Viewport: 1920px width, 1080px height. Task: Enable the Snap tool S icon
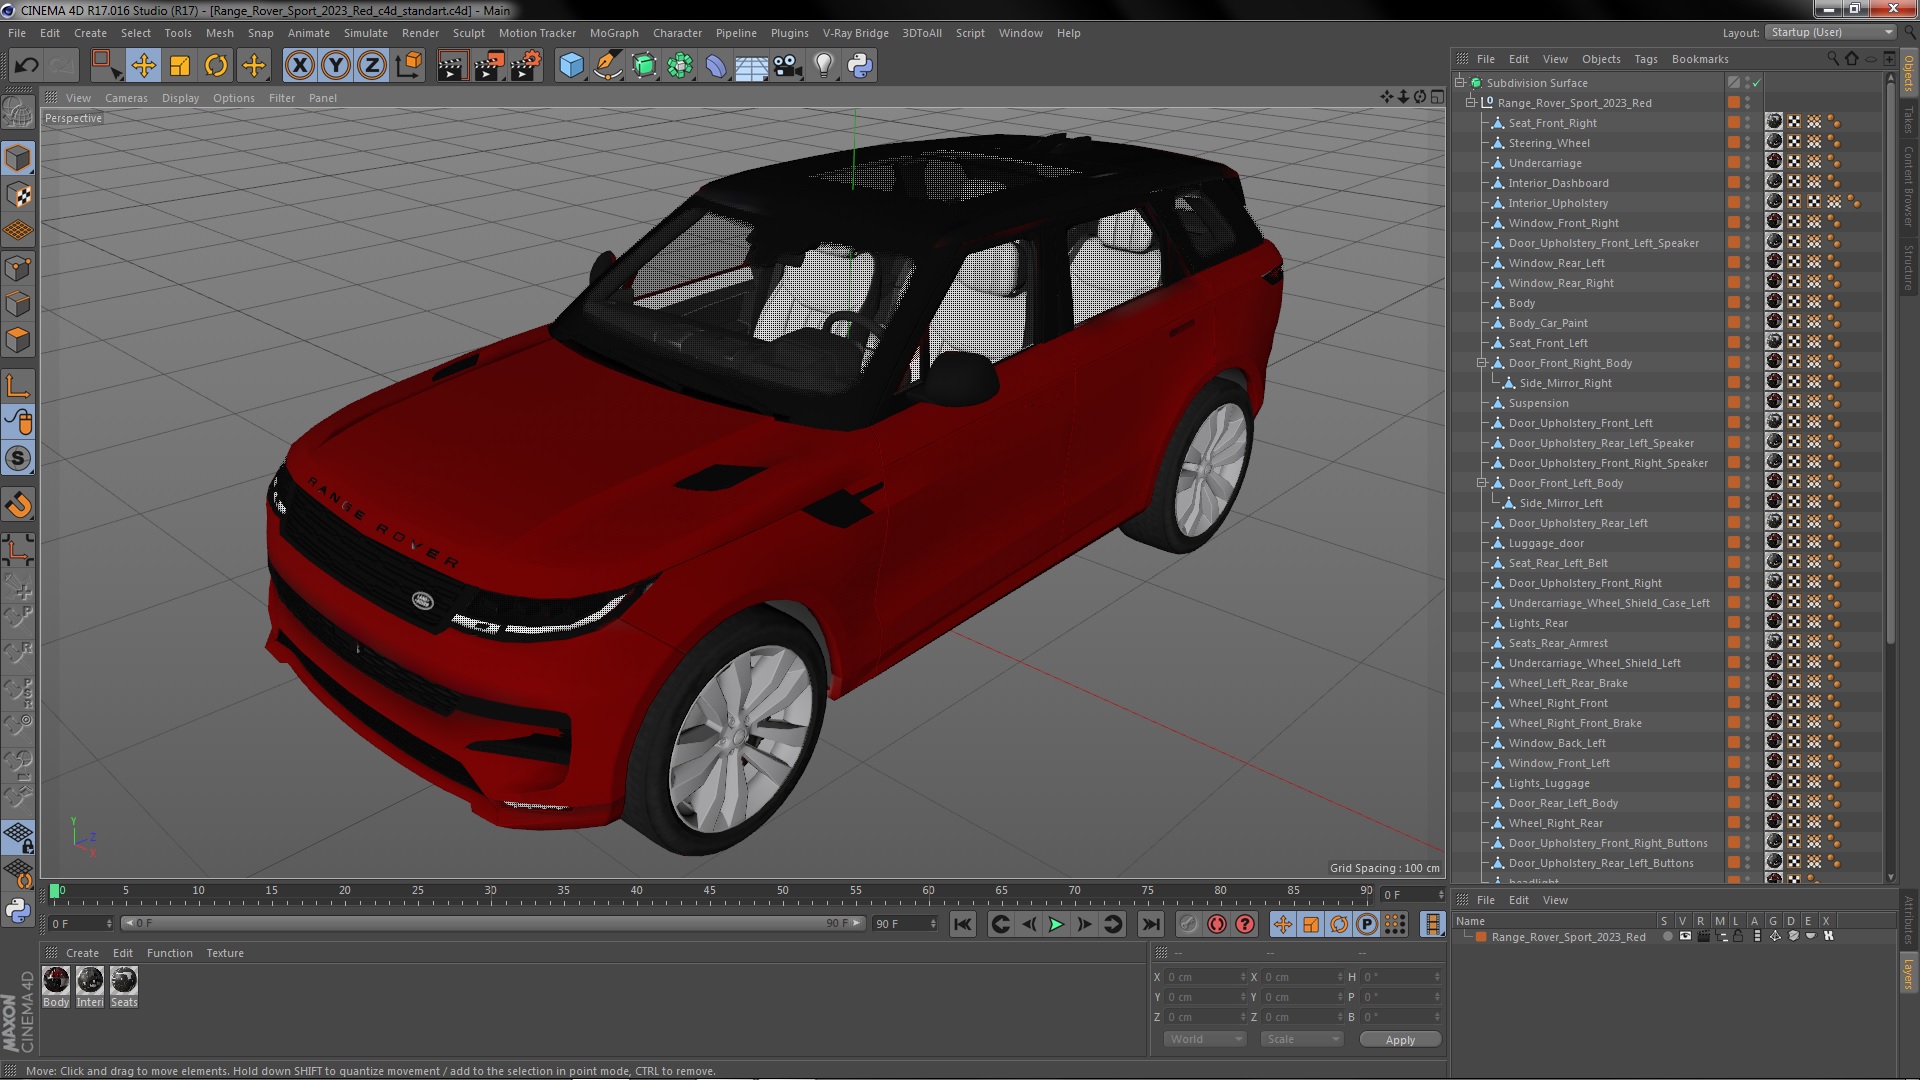pyautogui.click(x=18, y=459)
